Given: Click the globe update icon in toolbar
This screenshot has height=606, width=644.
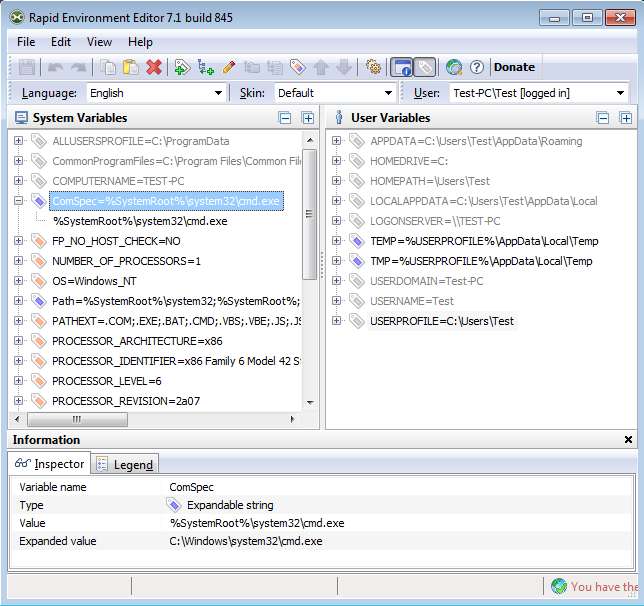Looking at the screenshot, I should [454, 67].
